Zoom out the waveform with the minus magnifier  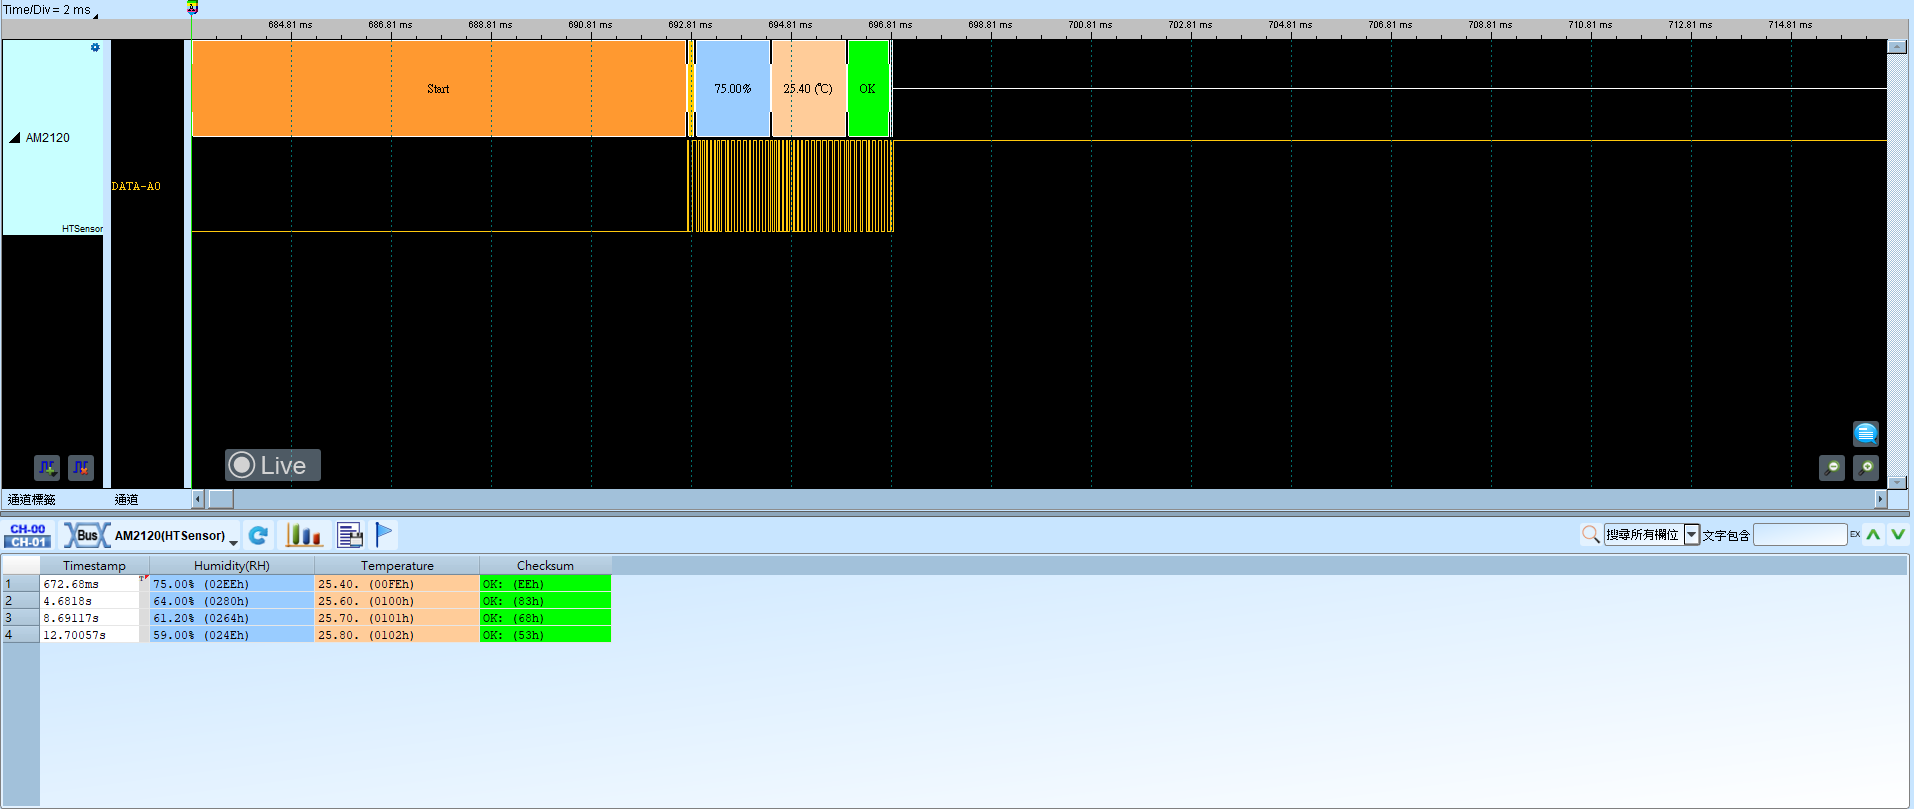pos(1832,467)
